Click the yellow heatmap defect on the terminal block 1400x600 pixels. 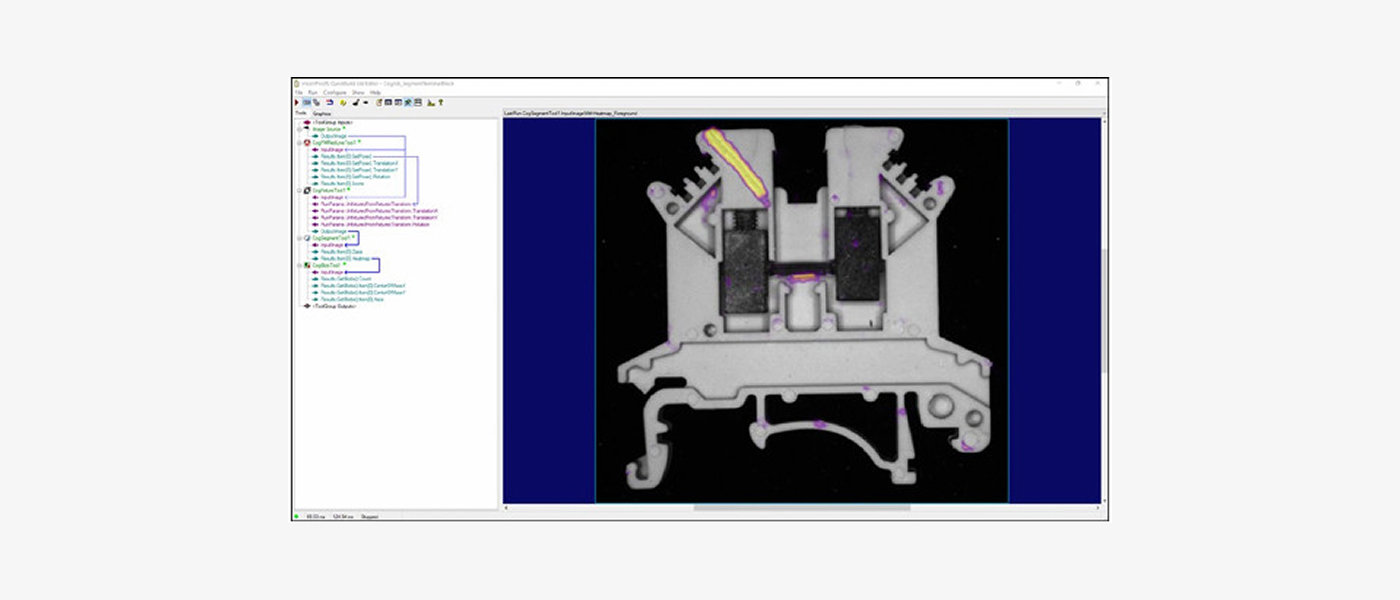tap(736, 163)
